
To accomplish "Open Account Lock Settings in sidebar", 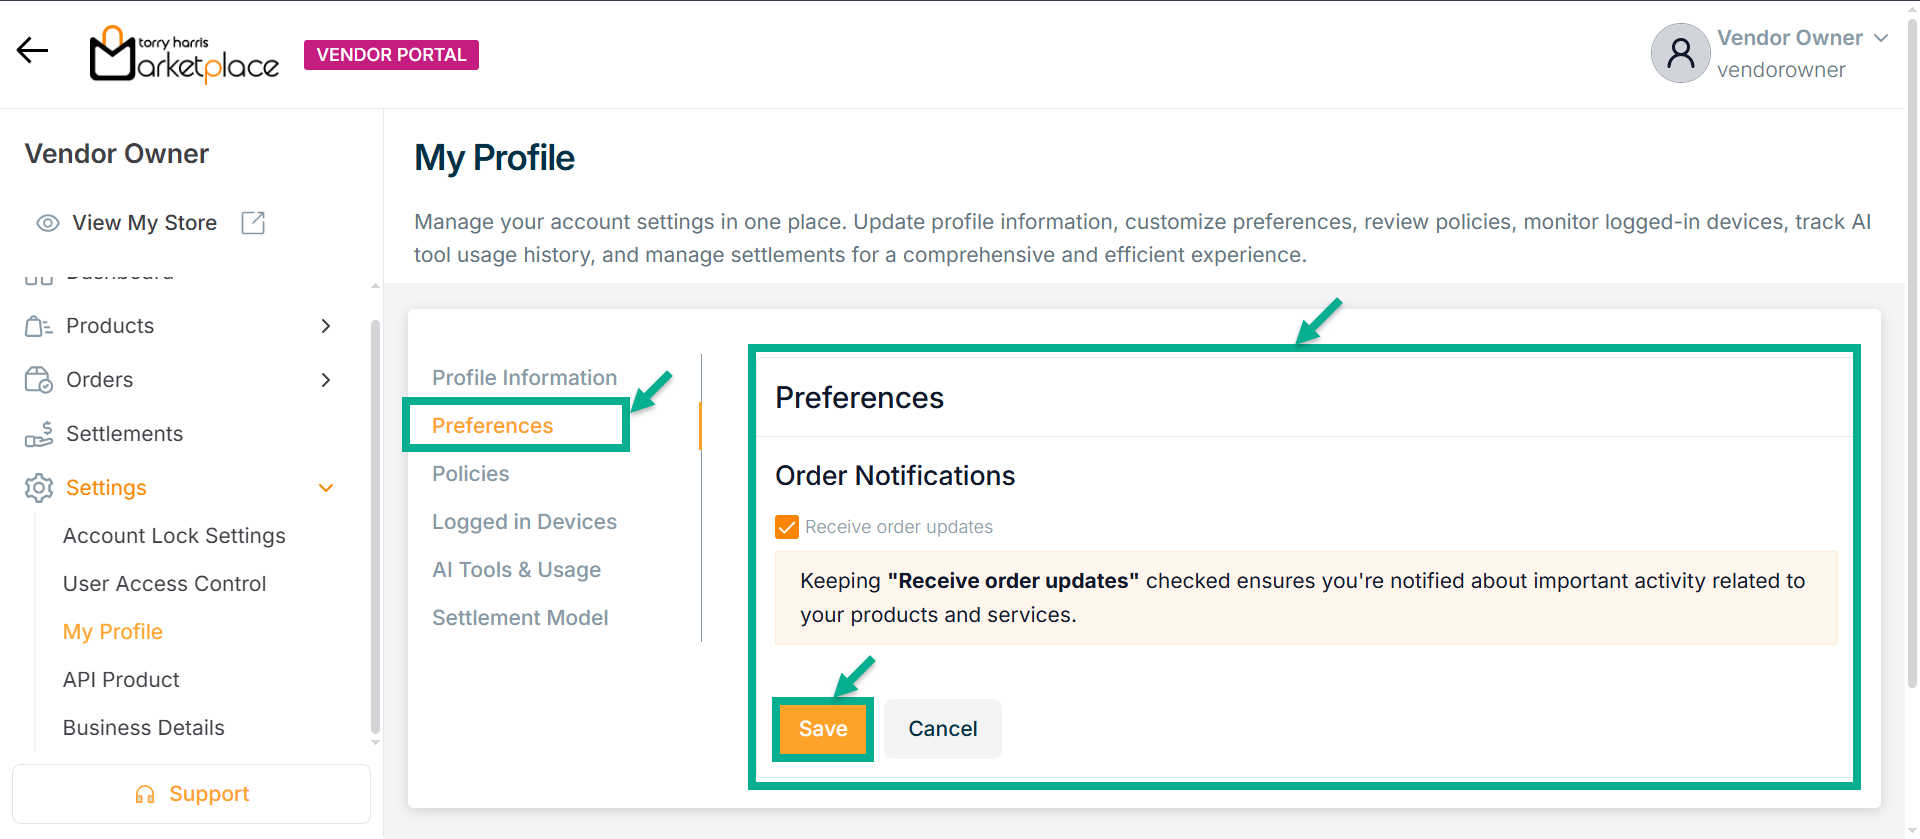I will click(x=174, y=536).
